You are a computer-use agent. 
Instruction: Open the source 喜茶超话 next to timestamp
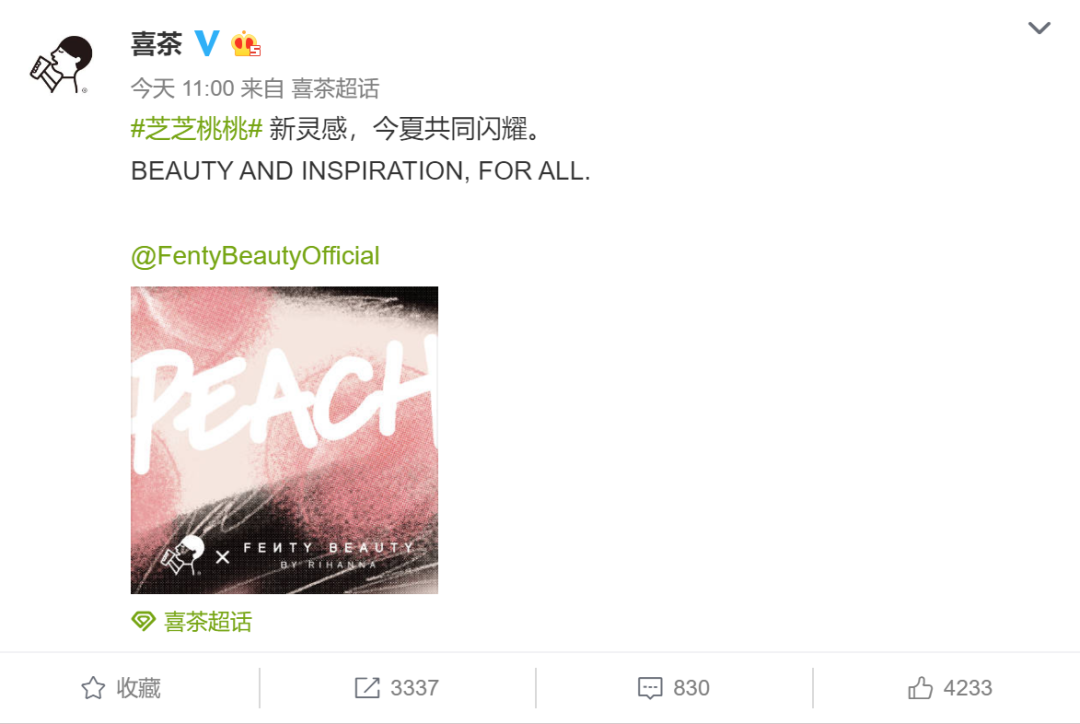(335, 88)
